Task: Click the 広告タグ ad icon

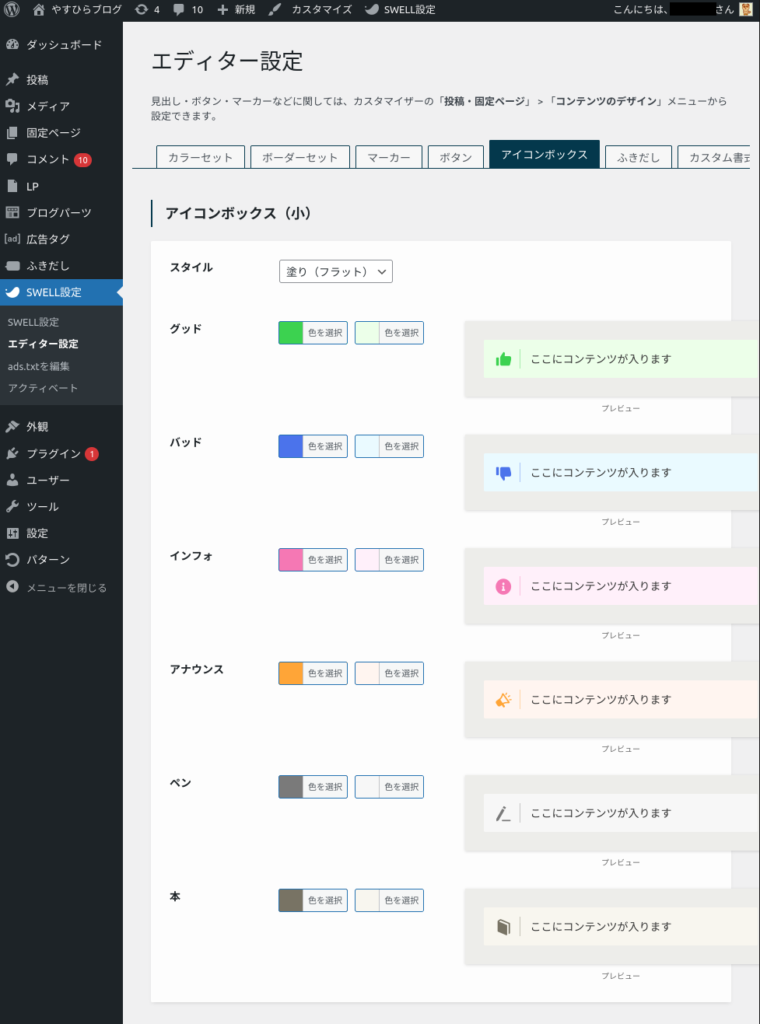Action: click(x=12, y=239)
